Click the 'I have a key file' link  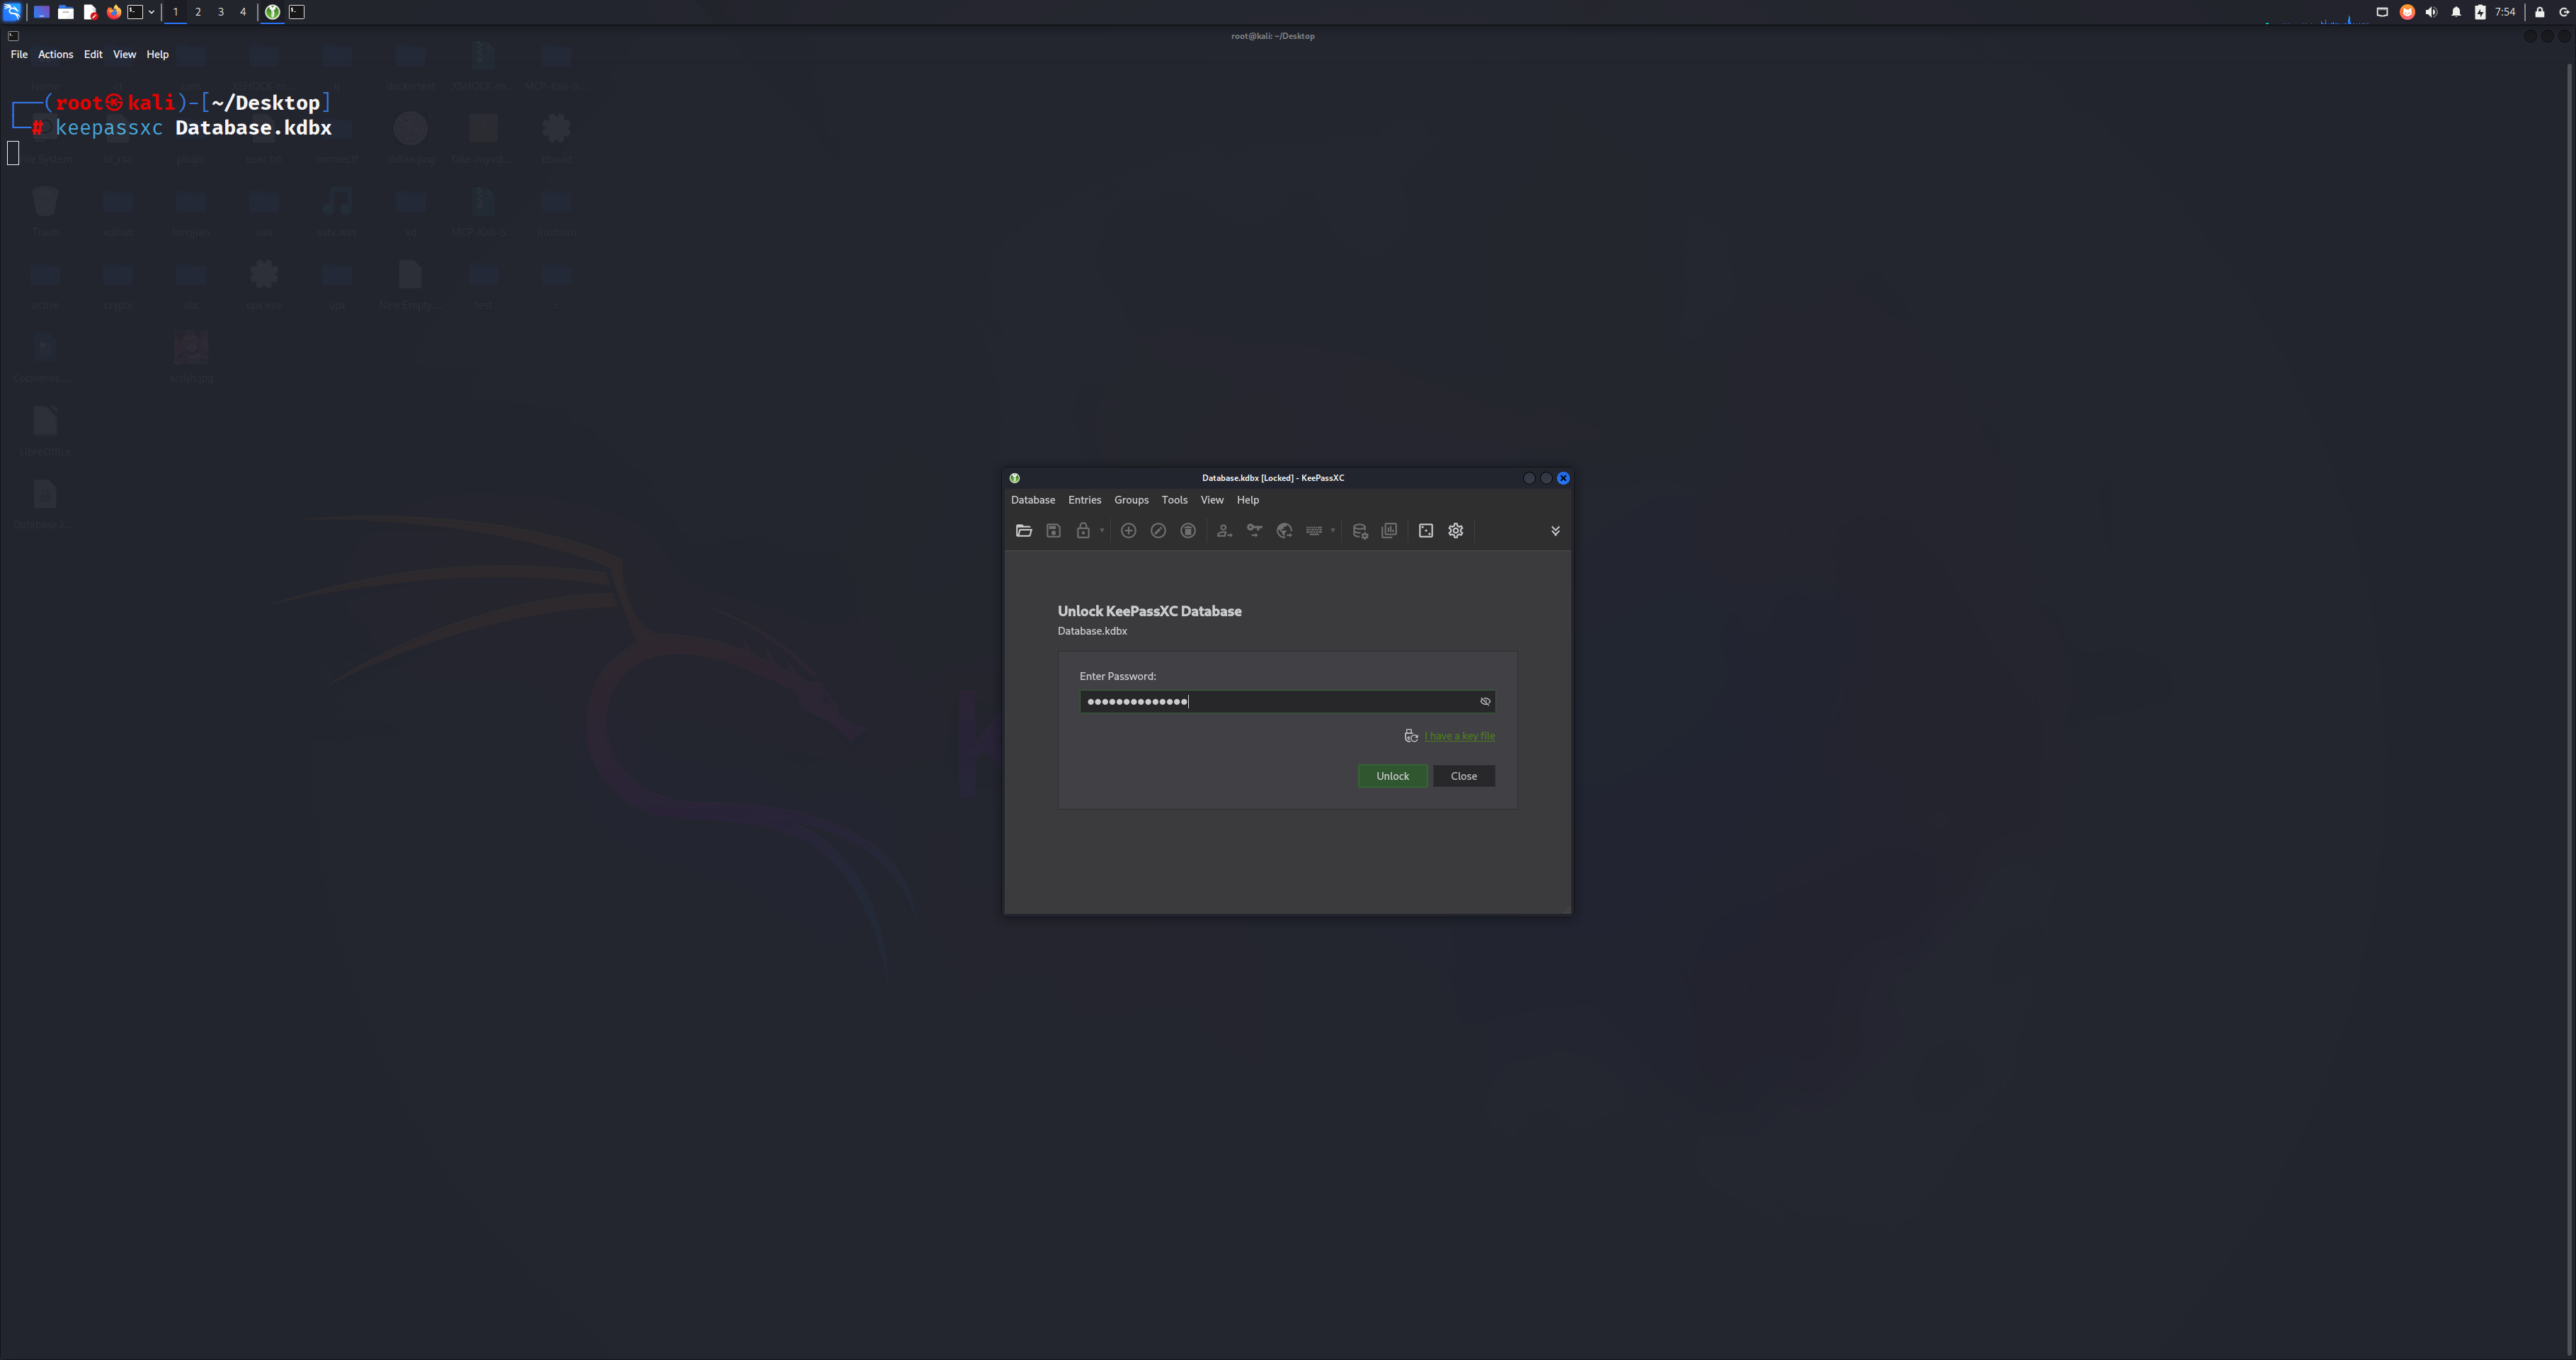tap(1460, 736)
